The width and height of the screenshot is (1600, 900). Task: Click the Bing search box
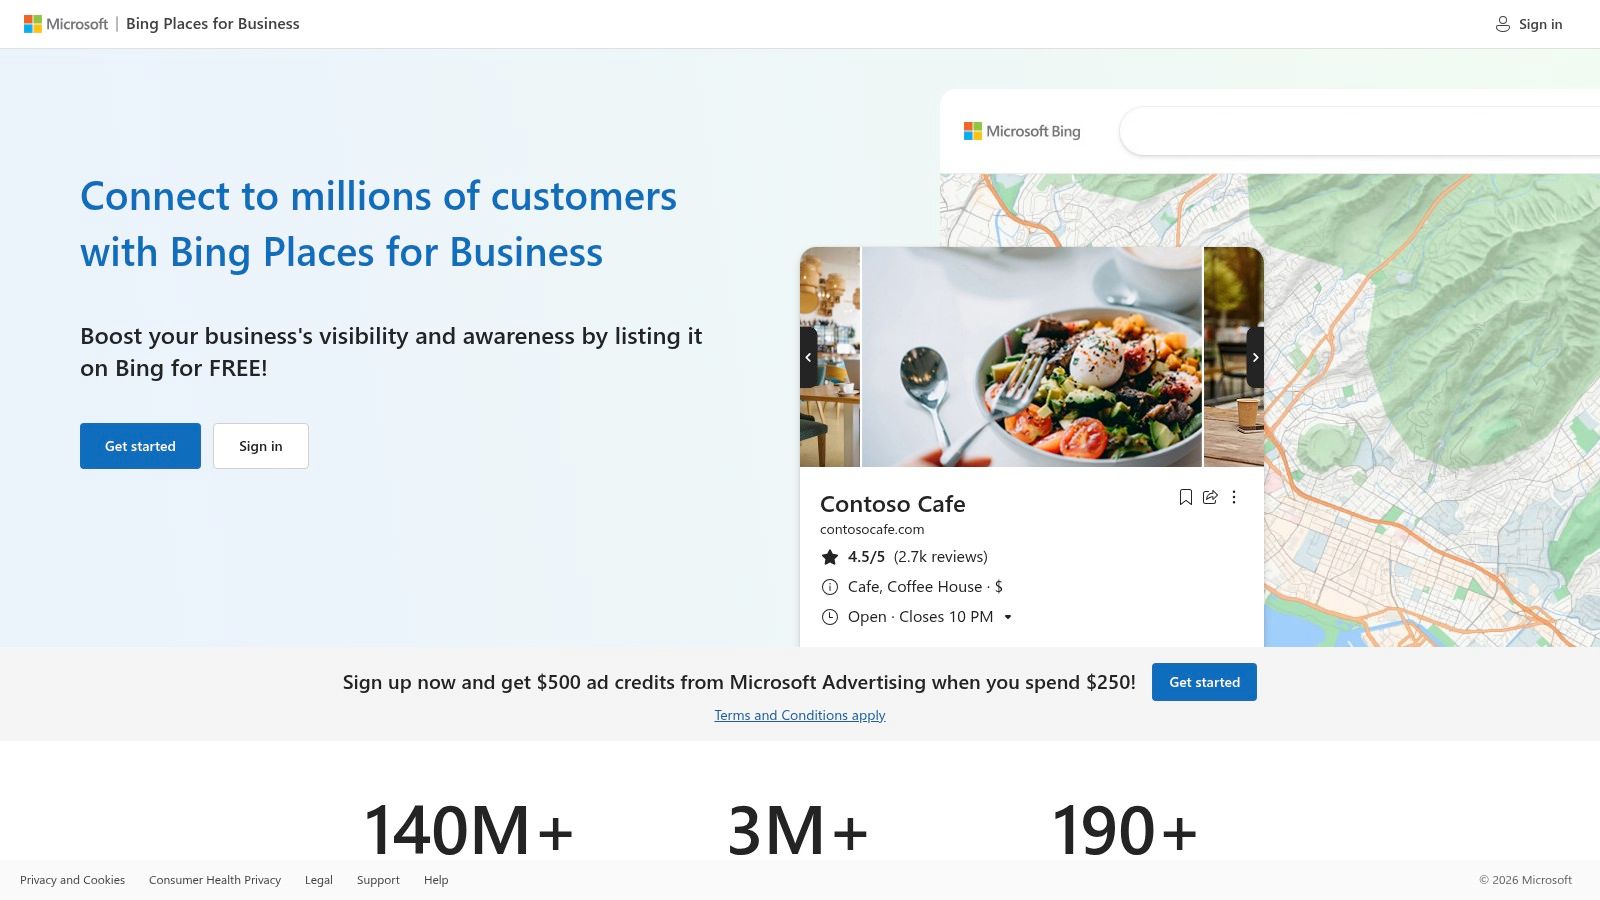click(1360, 131)
